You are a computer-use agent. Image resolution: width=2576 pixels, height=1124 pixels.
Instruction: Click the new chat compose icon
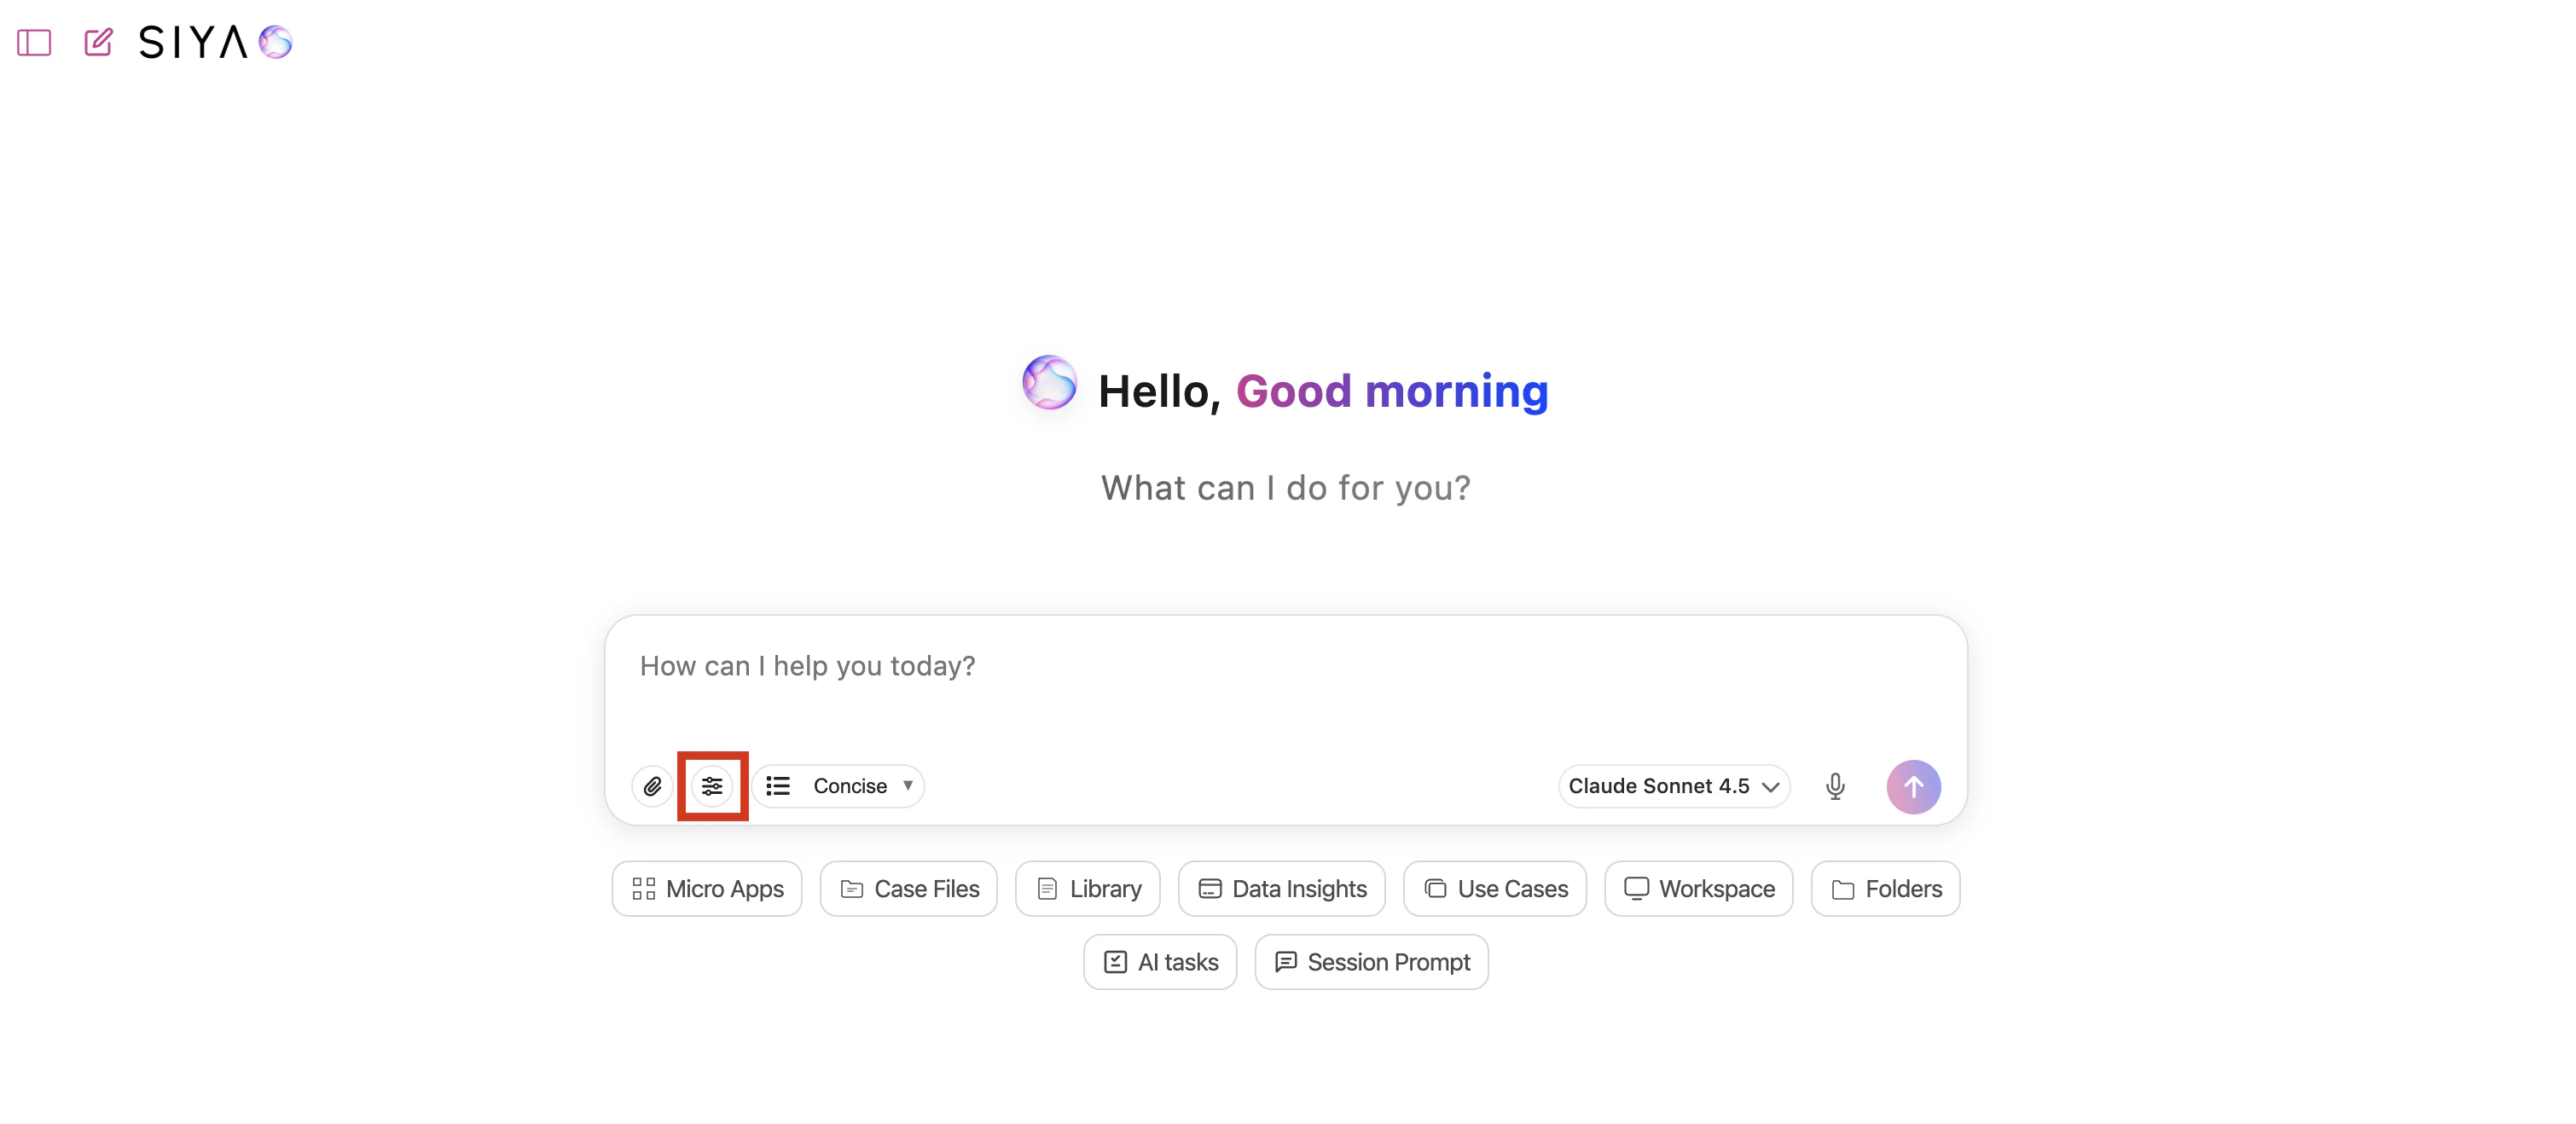[x=98, y=42]
